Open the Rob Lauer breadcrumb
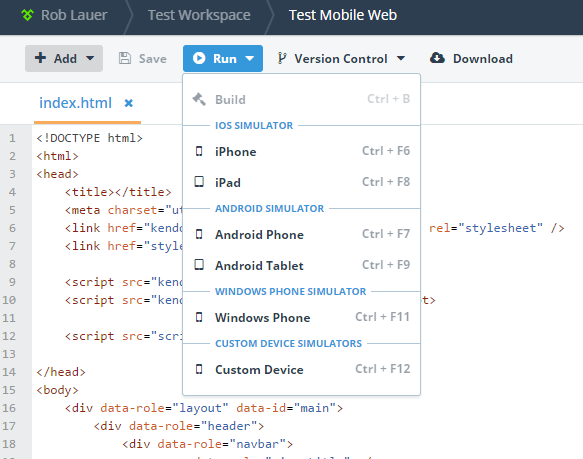This screenshot has height=459, width=583. pos(74,15)
